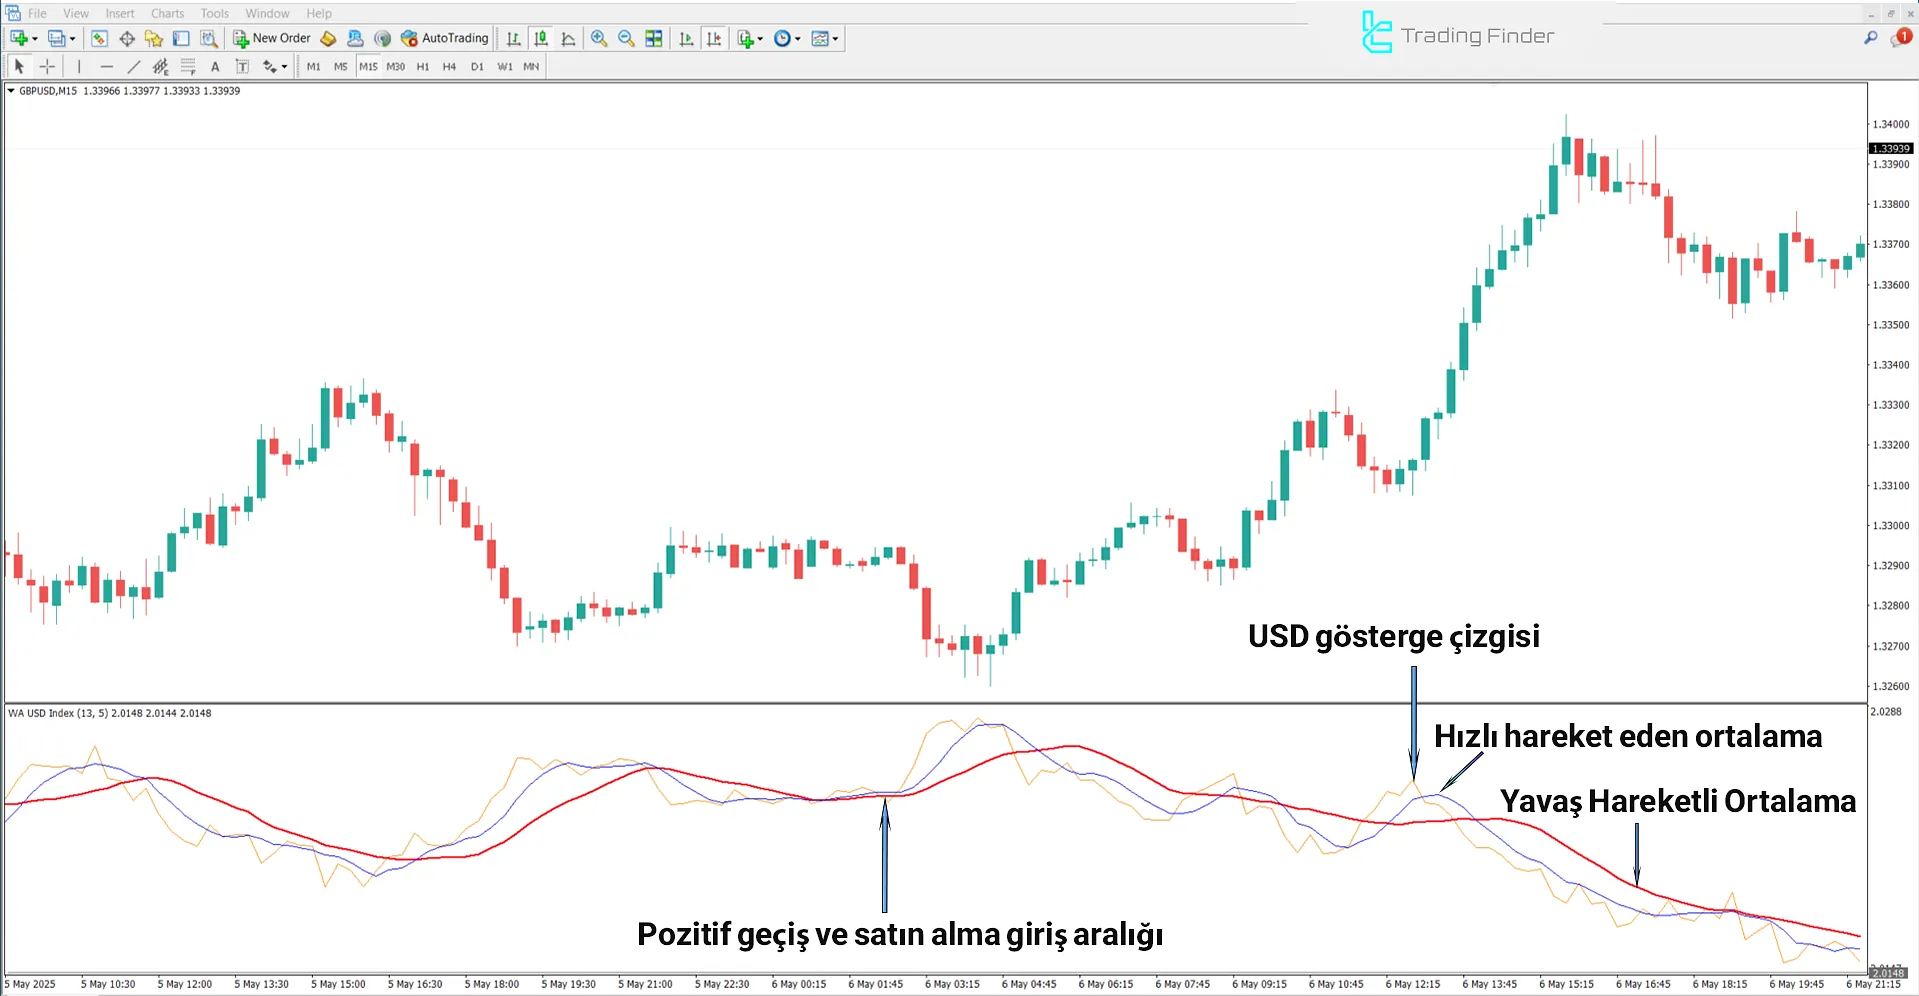This screenshot has width=1919, height=996.
Task: Select the Trendline tool
Action: (133, 66)
